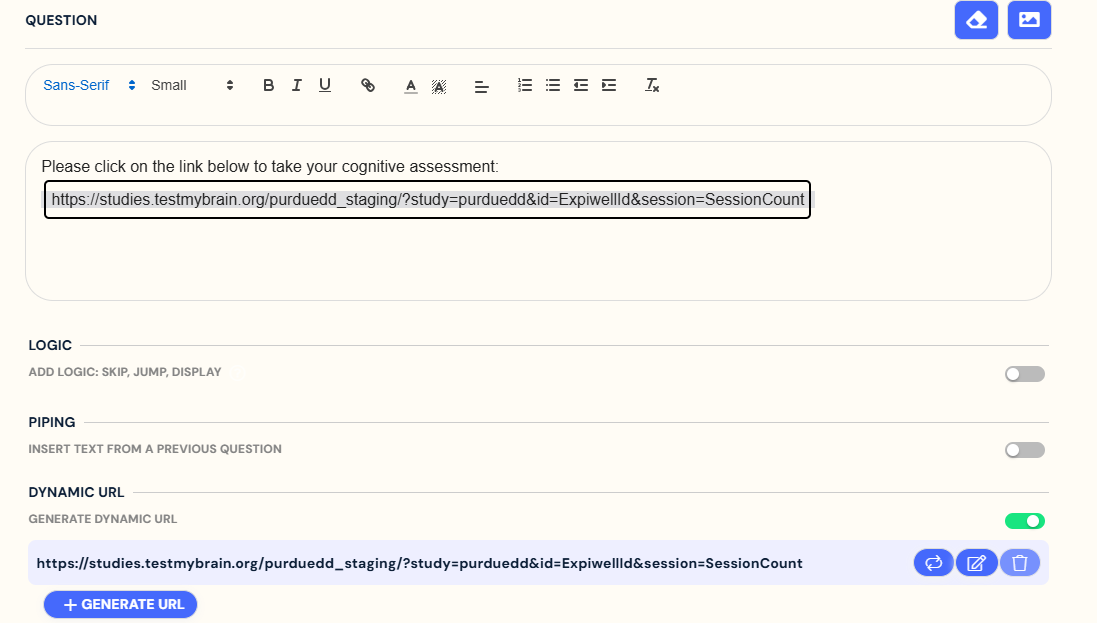Viewport: 1097px width, 623px height.
Task: Click the DYNAMIC URL section heading
Action: tap(76, 493)
